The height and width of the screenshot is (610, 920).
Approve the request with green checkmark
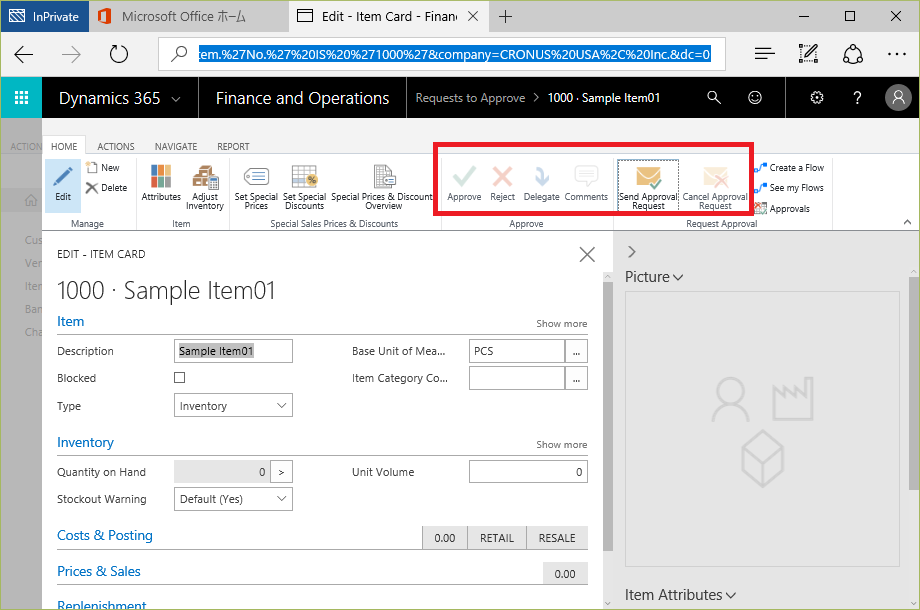(464, 184)
